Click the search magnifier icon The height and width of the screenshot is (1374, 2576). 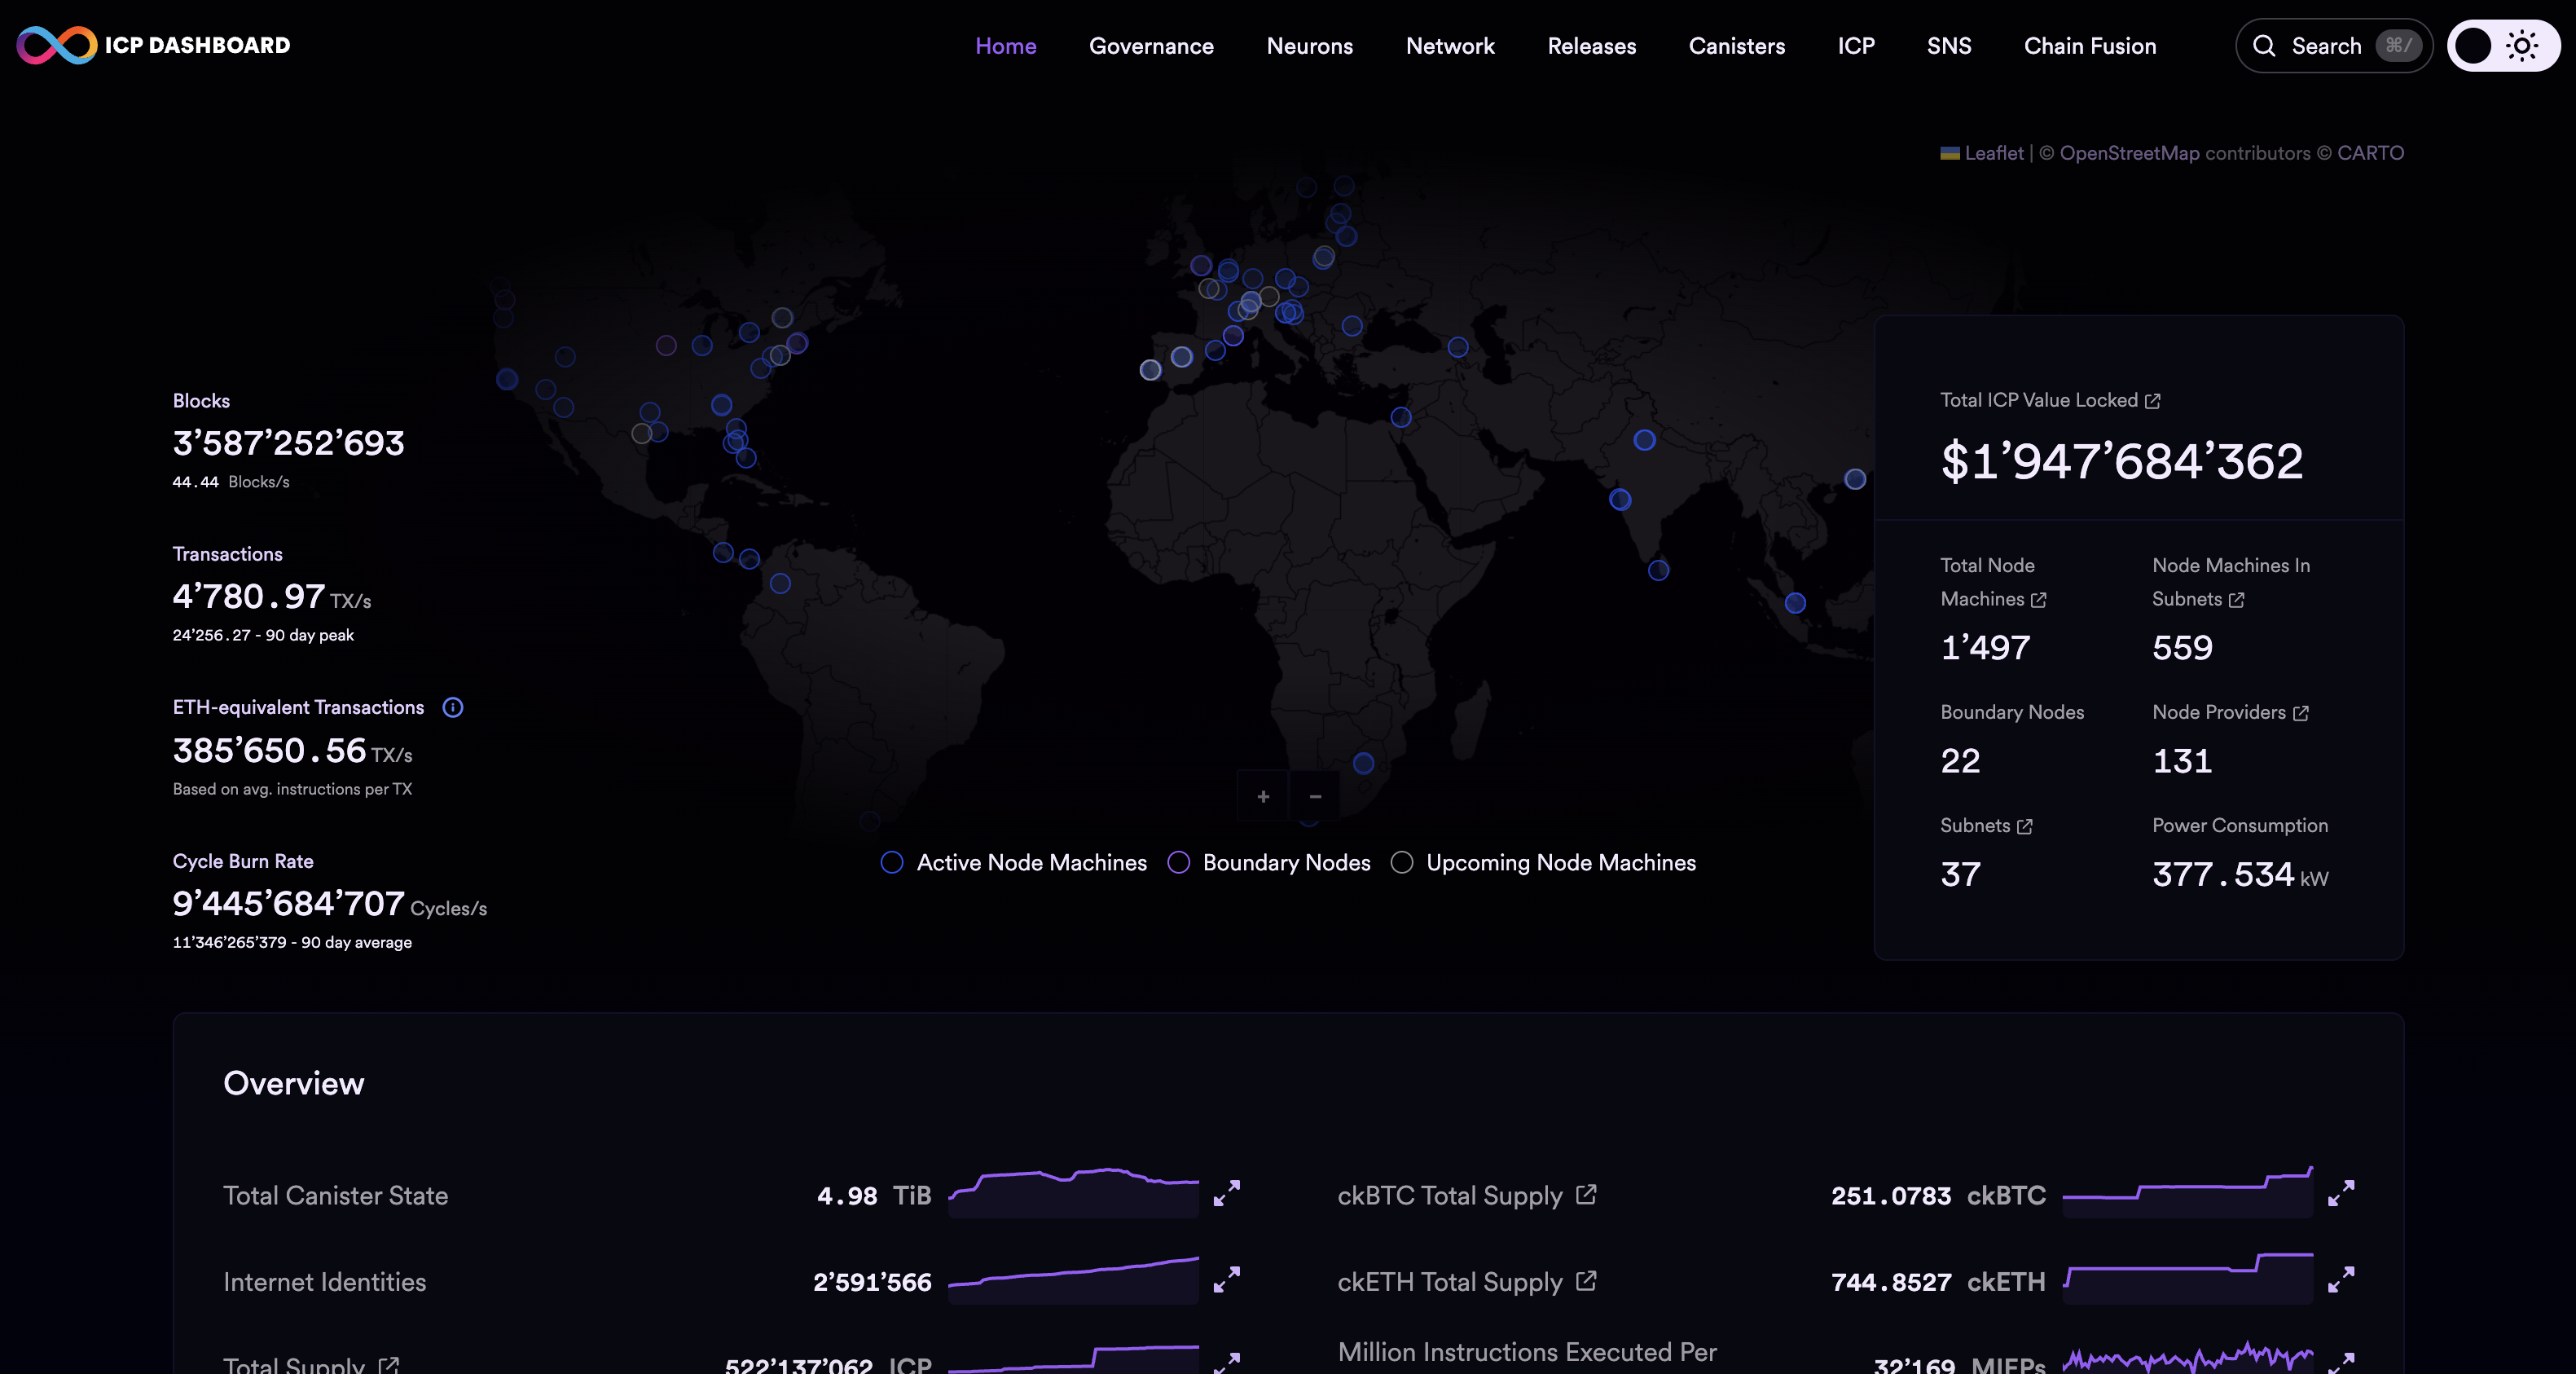(2264, 46)
